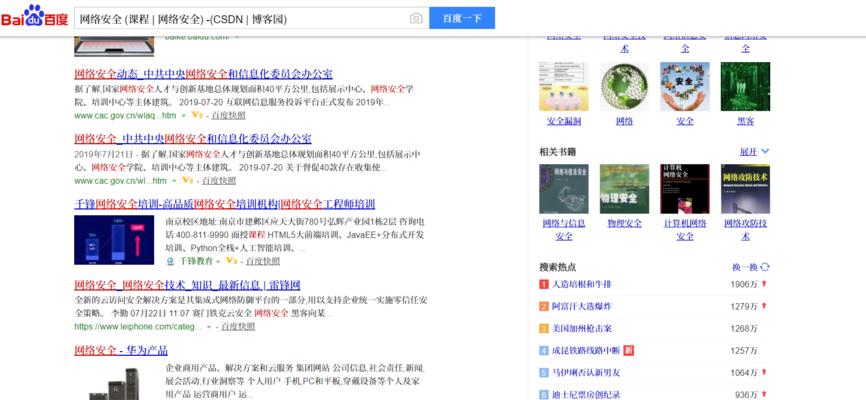Open 网络攻防技术 book link
This screenshot has height=400, width=866.
pos(746,230)
